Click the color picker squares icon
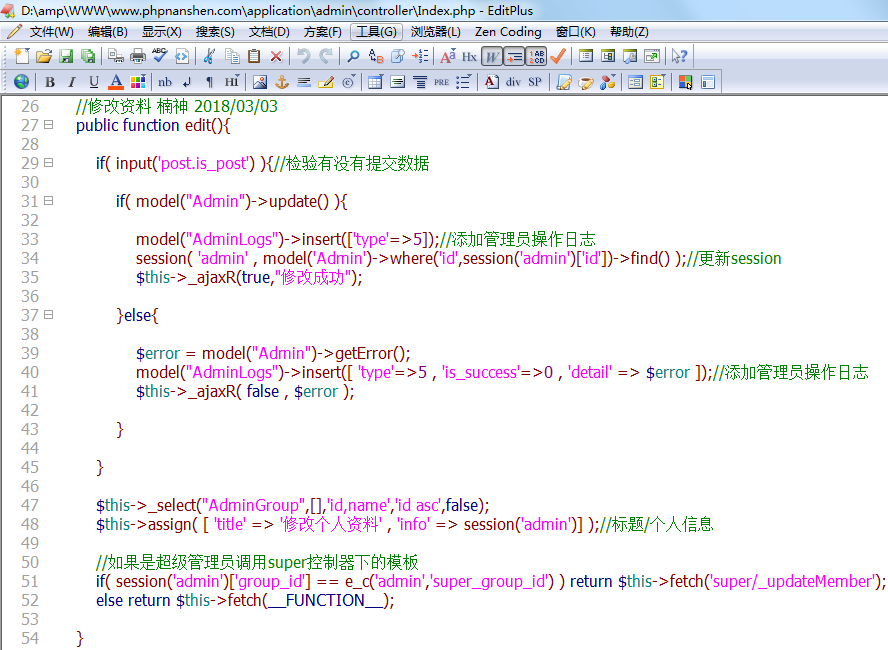Viewport: 888px width, 650px height. (x=685, y=82)
